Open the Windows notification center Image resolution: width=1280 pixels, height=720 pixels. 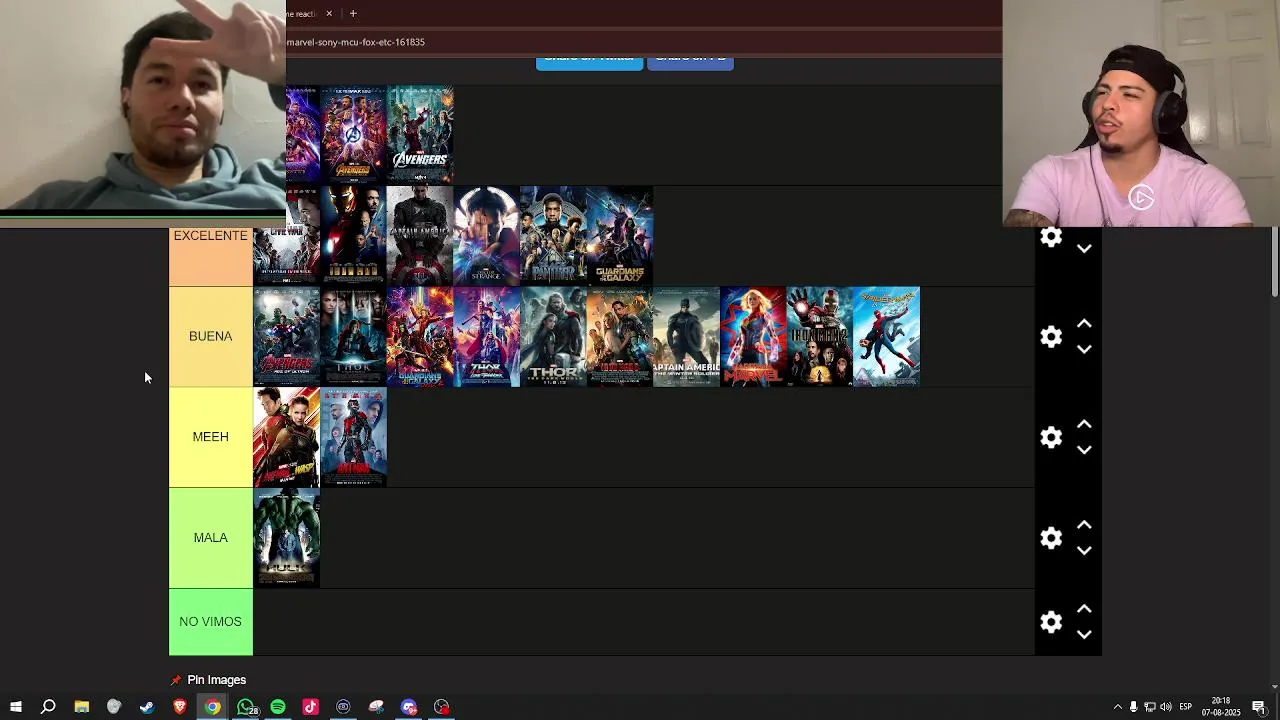tap(1259, 707)
